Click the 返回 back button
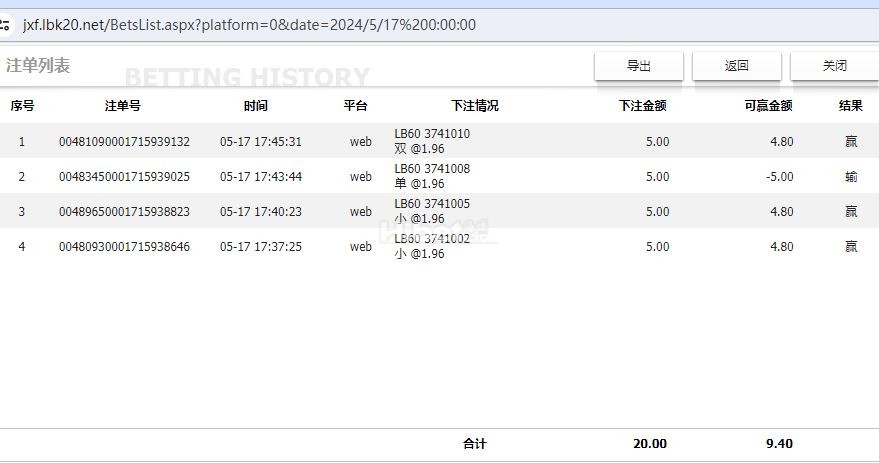Image resolution: width=879 pixels, height=463 pixels. coord(737,66)
